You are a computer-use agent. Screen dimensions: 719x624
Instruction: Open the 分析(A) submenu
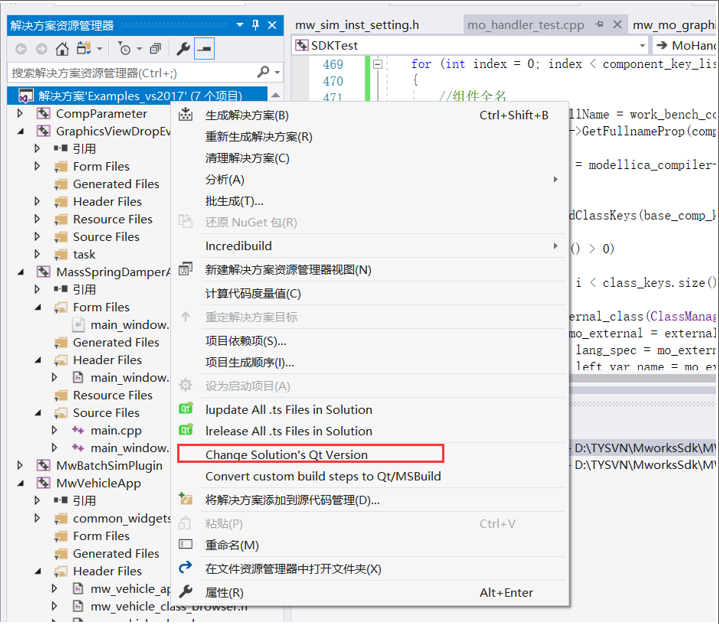coord(371,179)
